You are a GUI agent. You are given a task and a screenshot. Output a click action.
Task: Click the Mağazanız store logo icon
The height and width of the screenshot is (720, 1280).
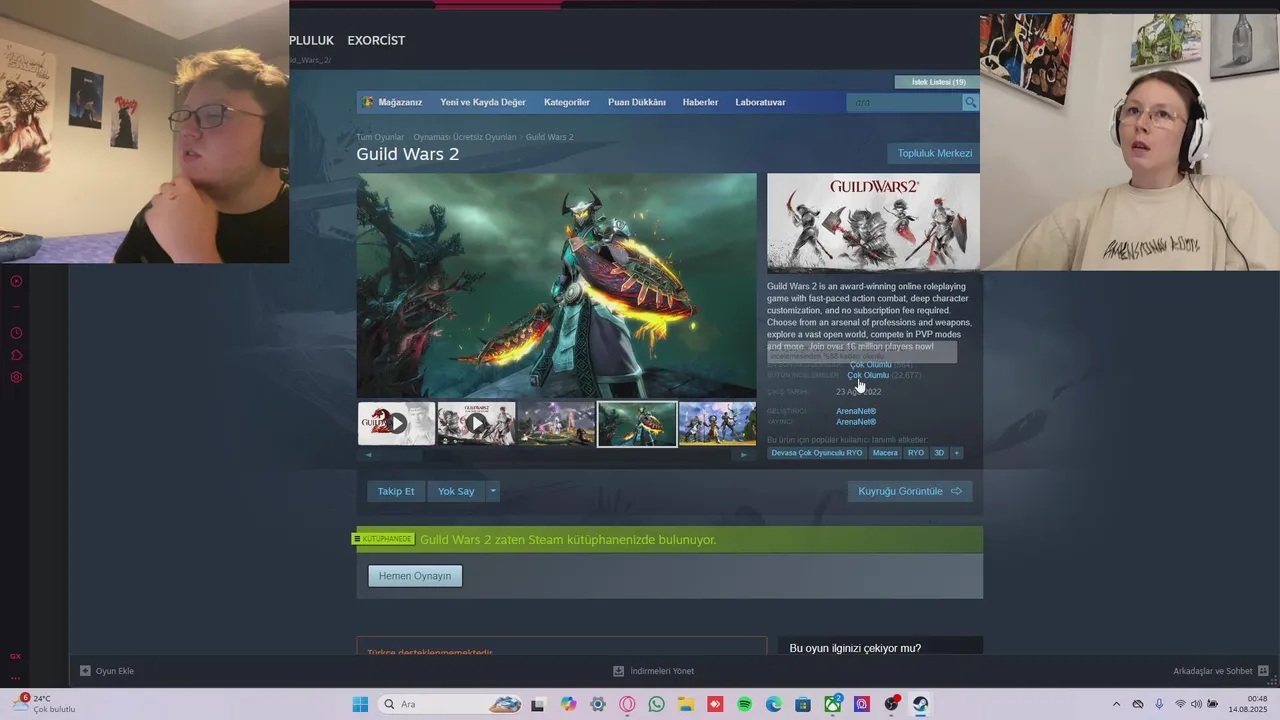click(x=368, y=102)
